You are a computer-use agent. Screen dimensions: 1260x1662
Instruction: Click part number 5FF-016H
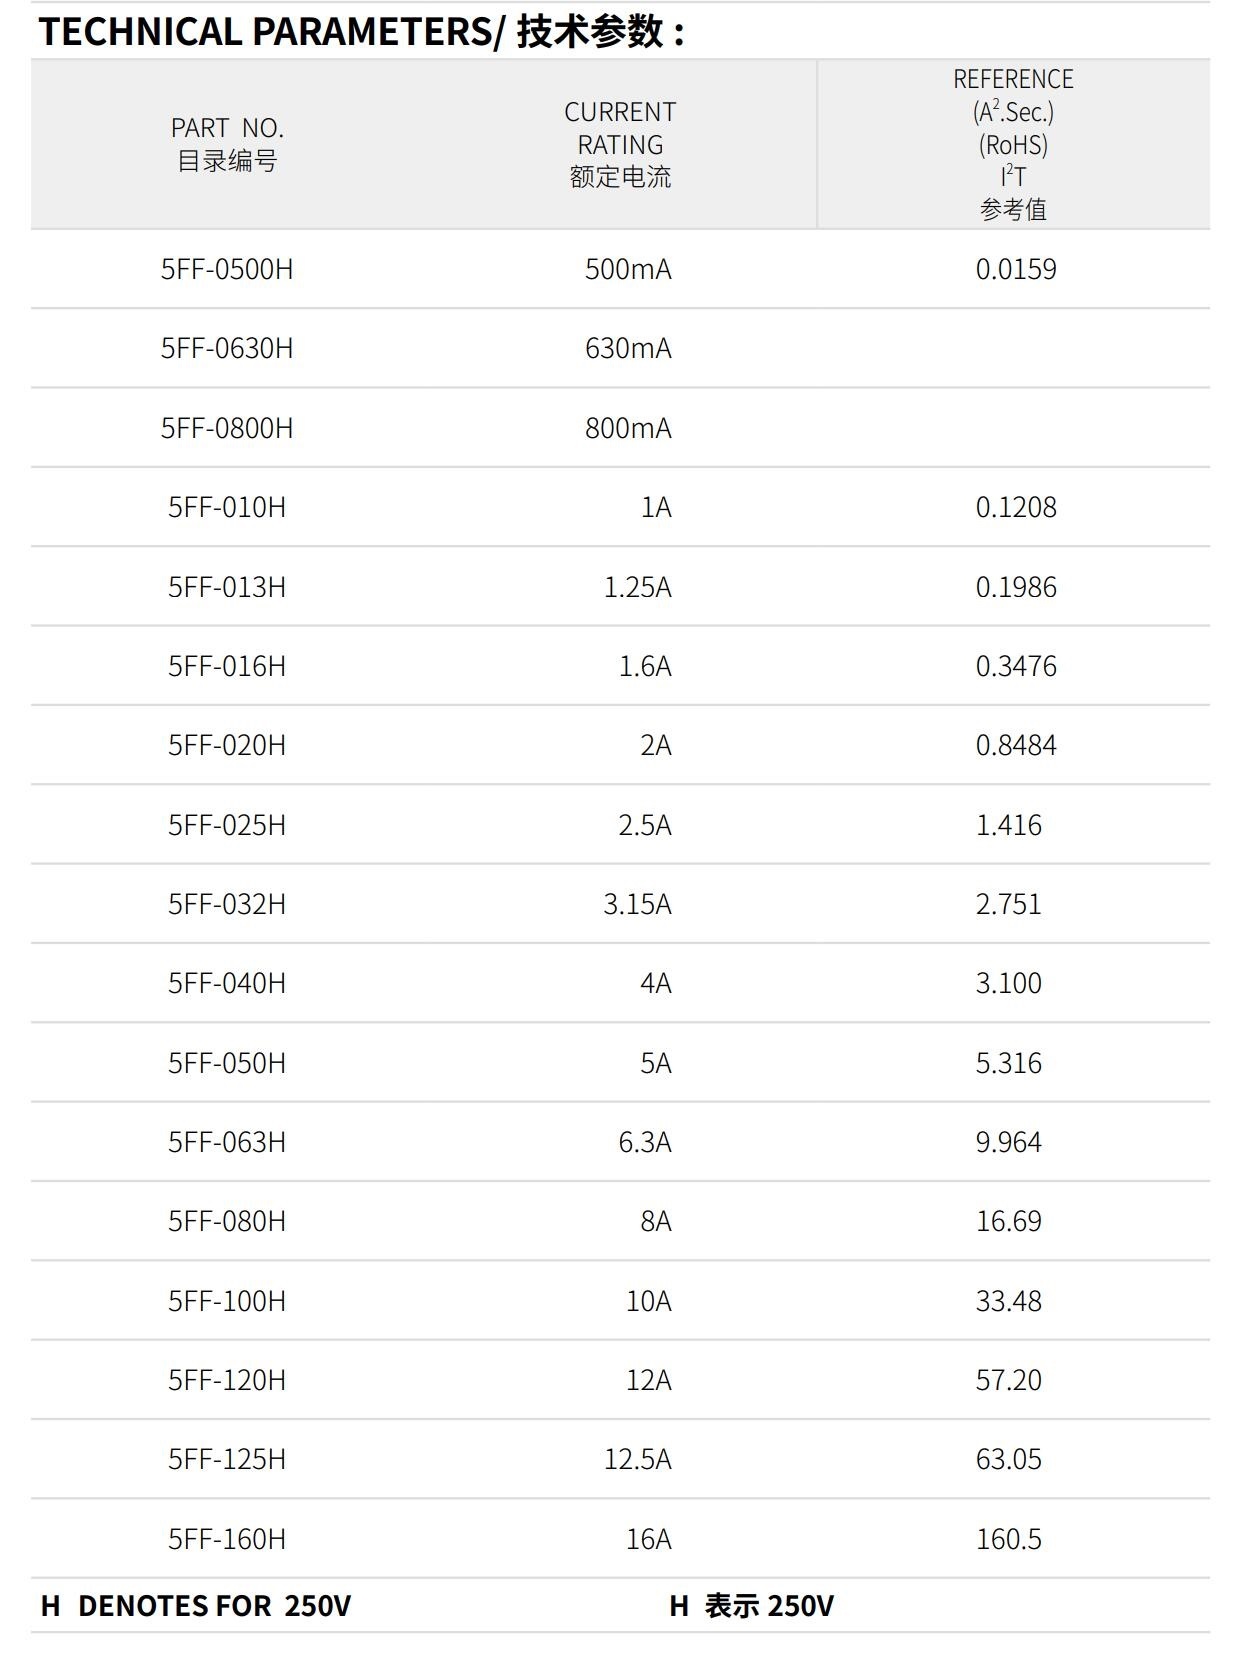(227, 666)
